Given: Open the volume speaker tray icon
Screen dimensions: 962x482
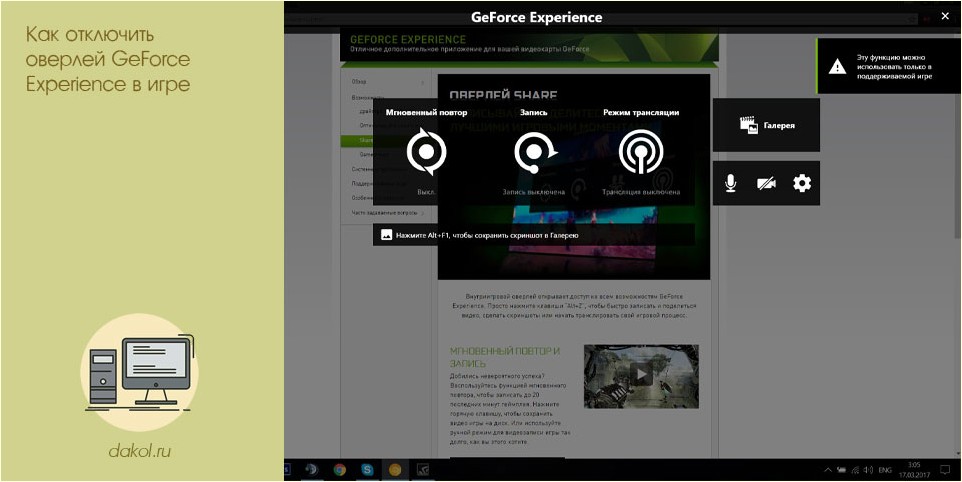Looking at the screenshot, I should [868, 470].
